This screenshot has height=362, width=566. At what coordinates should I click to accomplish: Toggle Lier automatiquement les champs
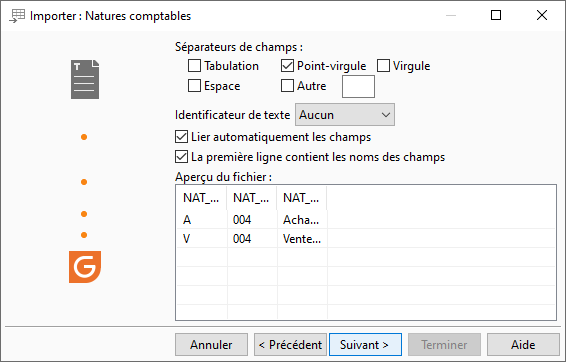coord(181,137)
